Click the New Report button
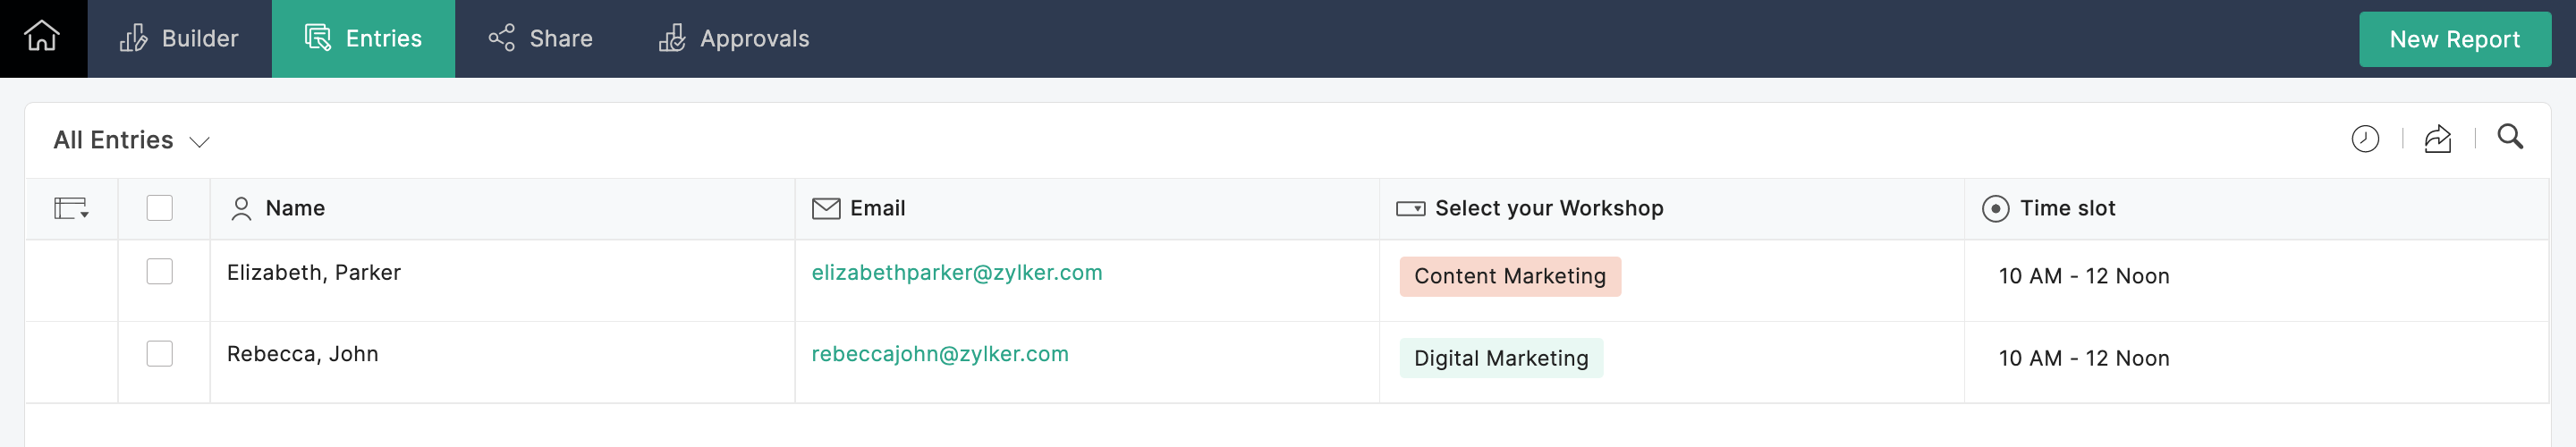 click(x=2454, y=39)
